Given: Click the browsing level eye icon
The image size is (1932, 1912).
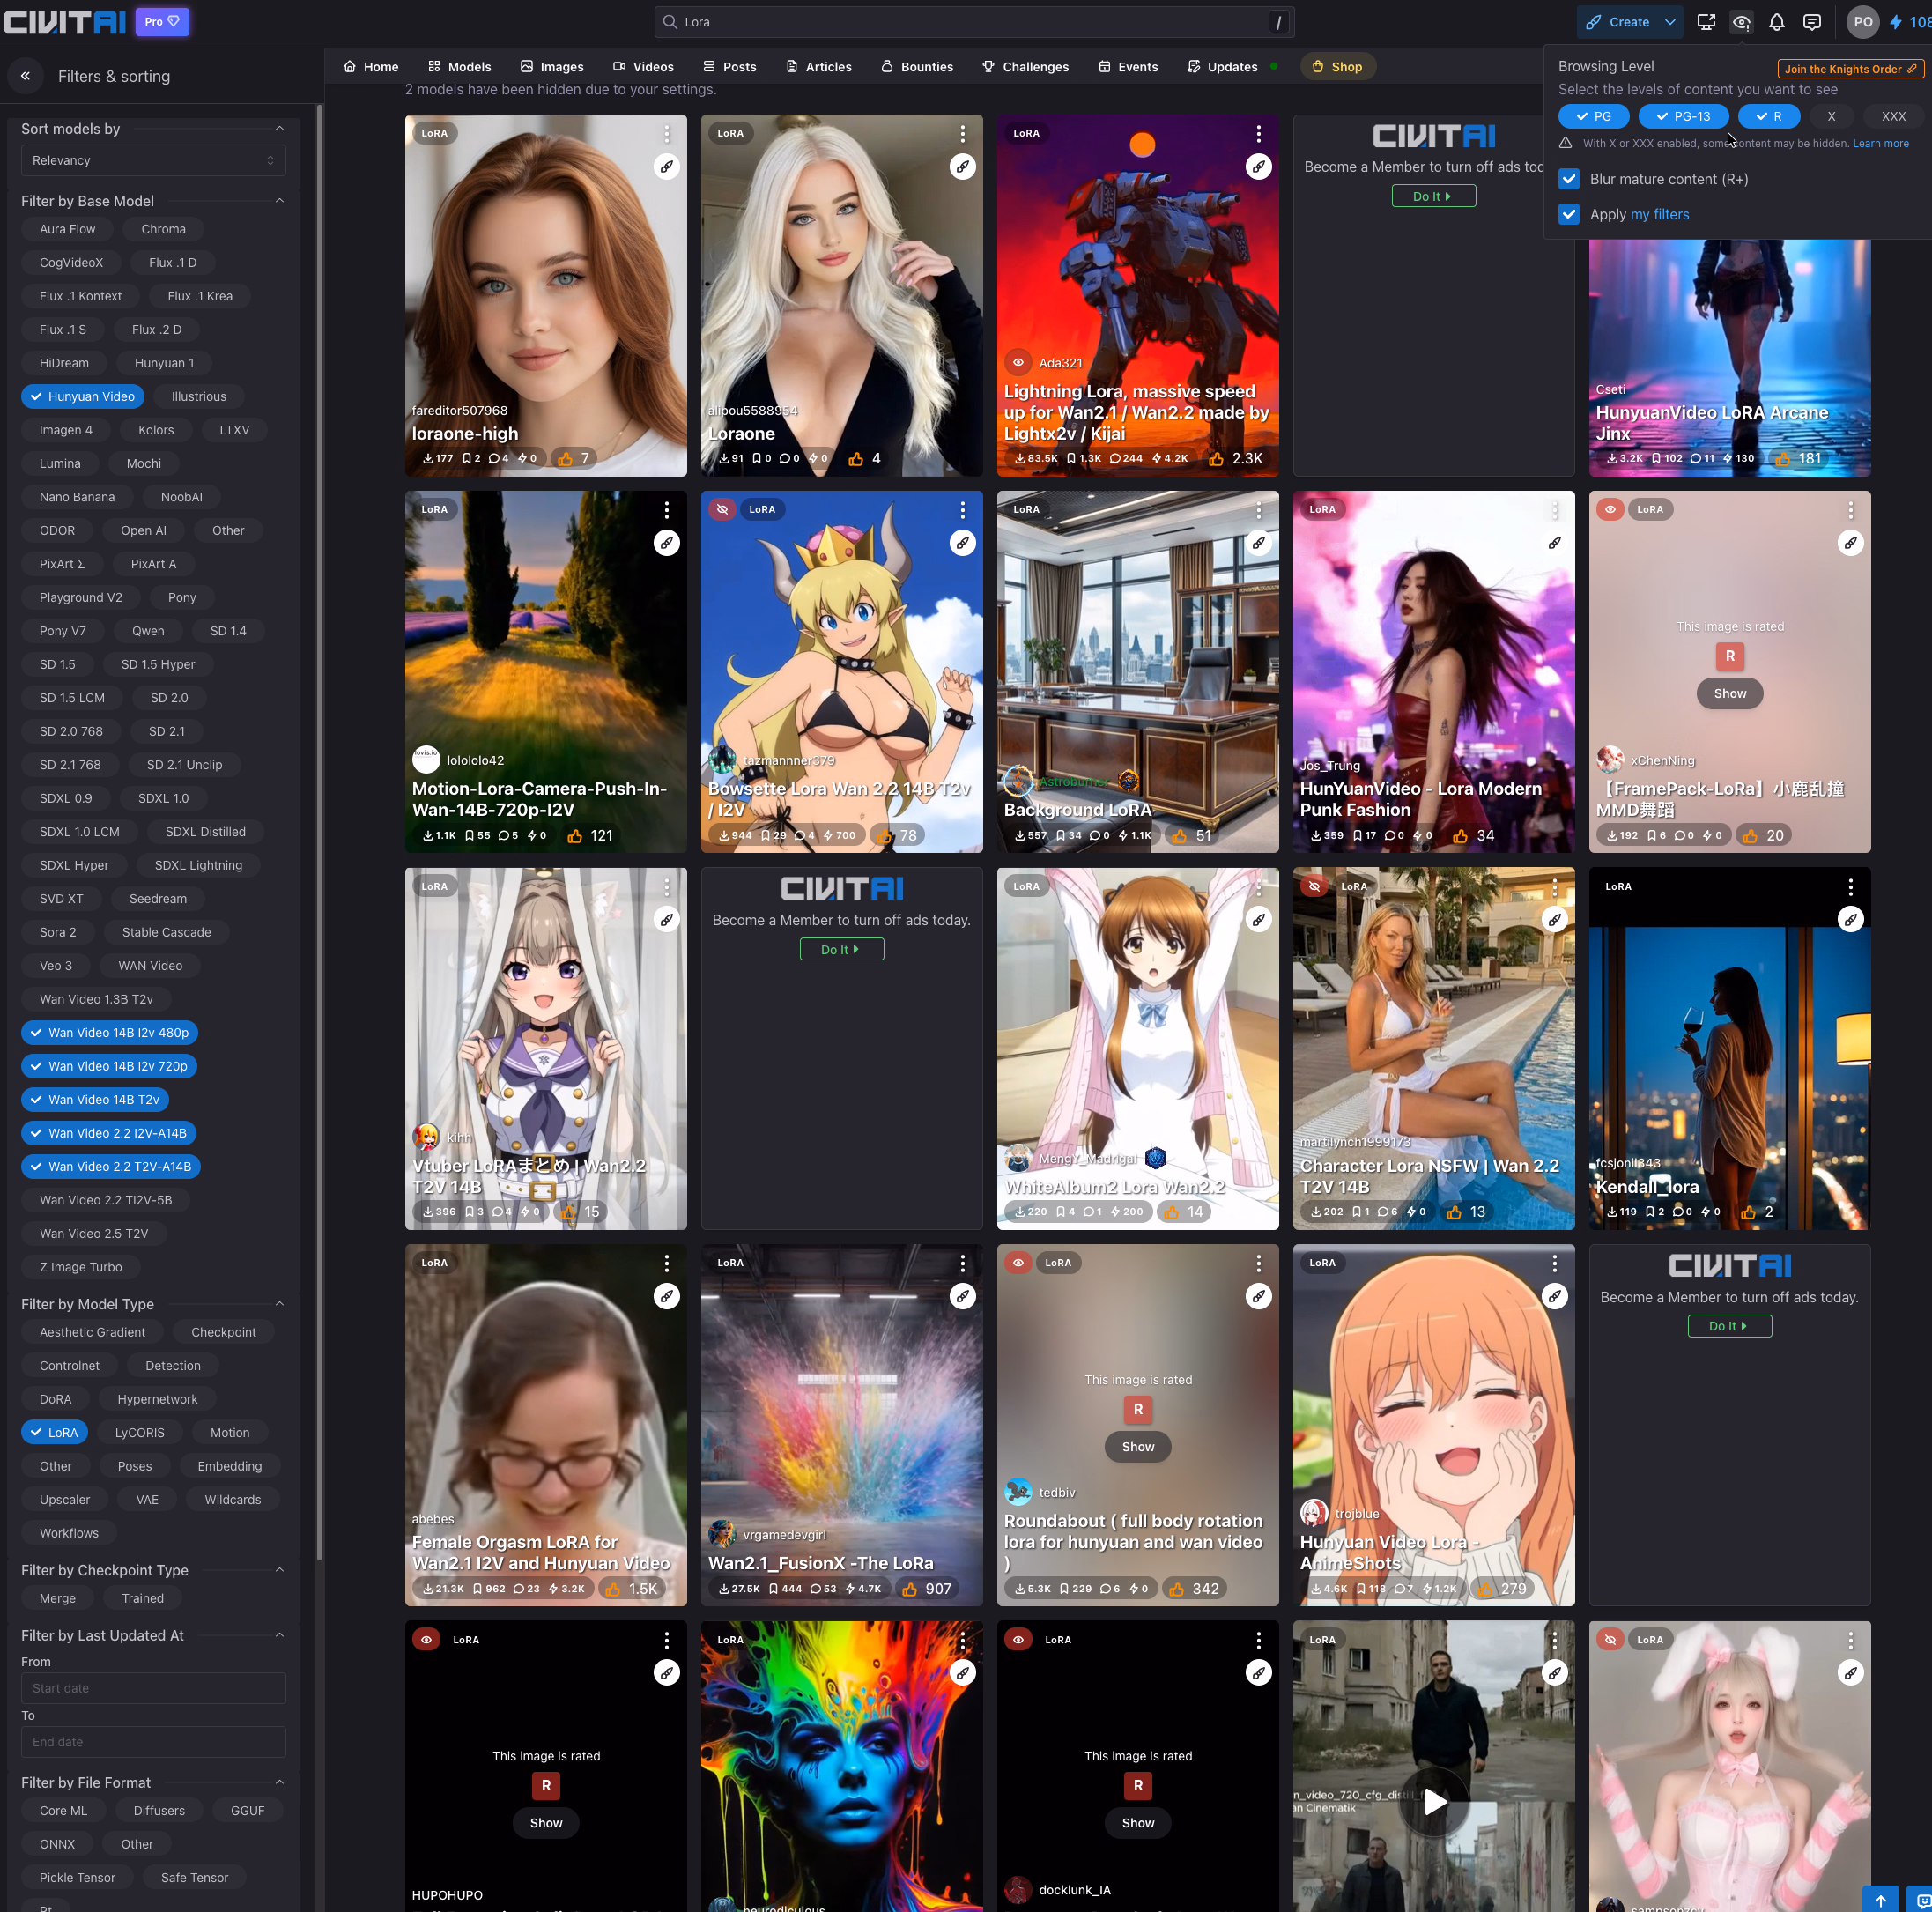Looking at the screenshot, I should click(1741, 22).
